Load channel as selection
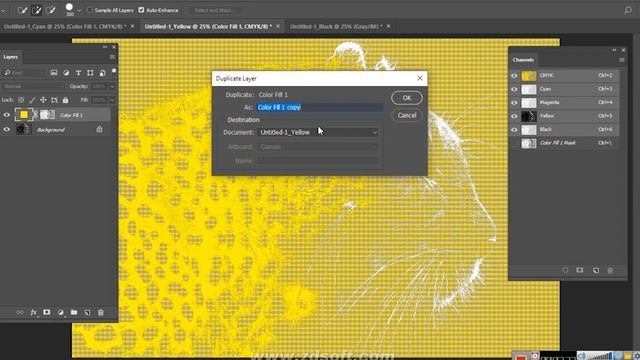This screenshot has height=360, width=640. click(565, 270)
